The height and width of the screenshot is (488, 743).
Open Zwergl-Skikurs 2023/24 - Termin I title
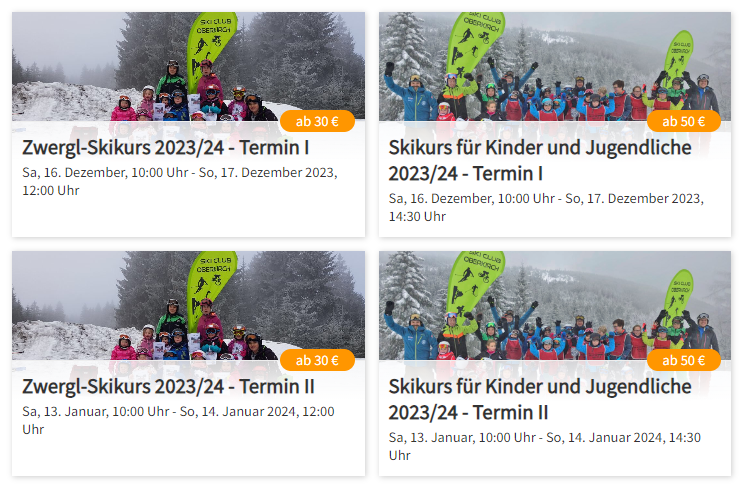tap(165, 147)
